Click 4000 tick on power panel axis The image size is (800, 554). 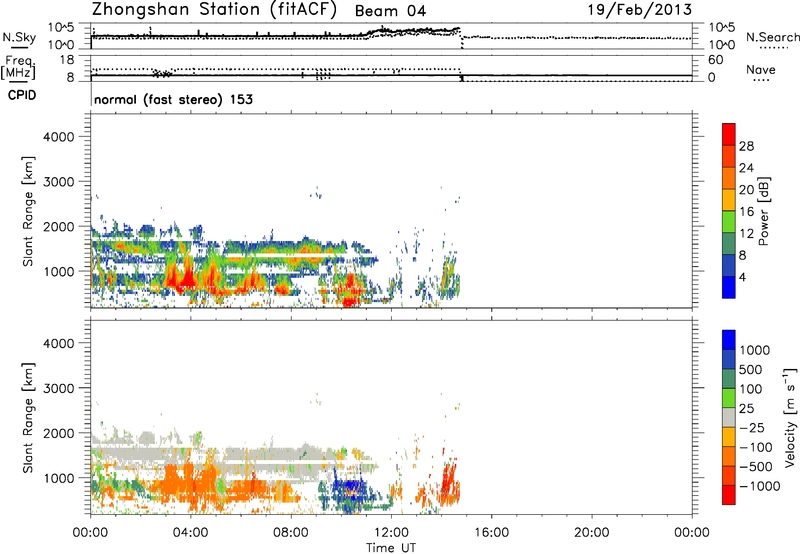coord(59,137)
